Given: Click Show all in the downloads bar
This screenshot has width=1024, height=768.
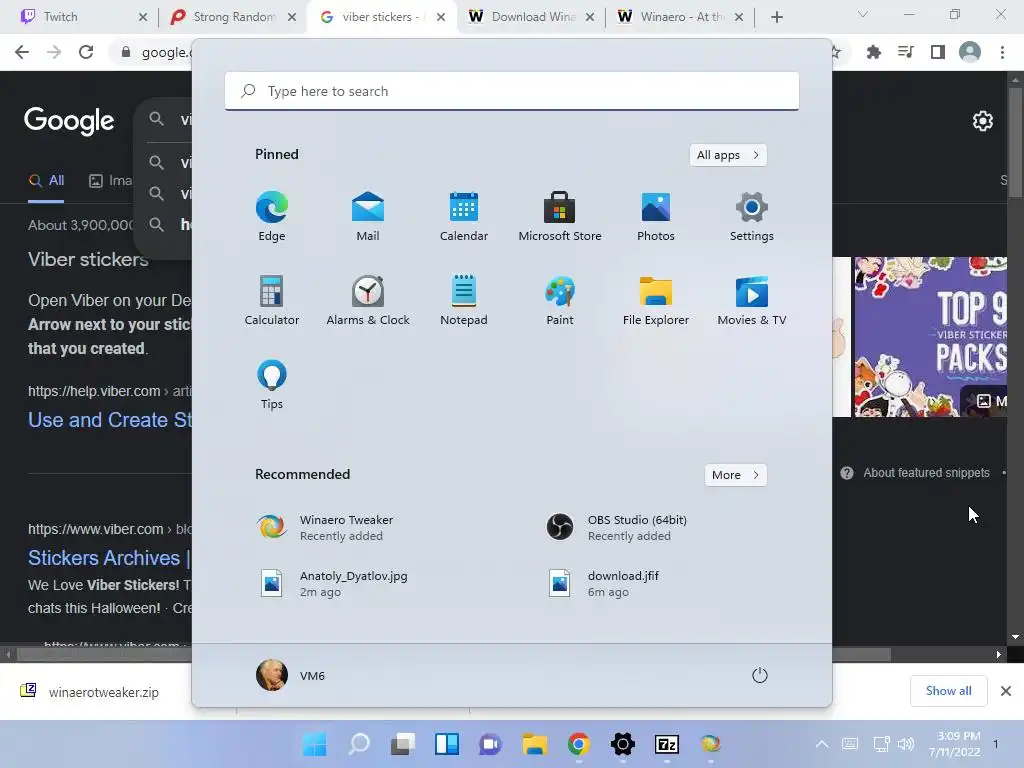Looking at the screenshot, I should coord(948,691).
